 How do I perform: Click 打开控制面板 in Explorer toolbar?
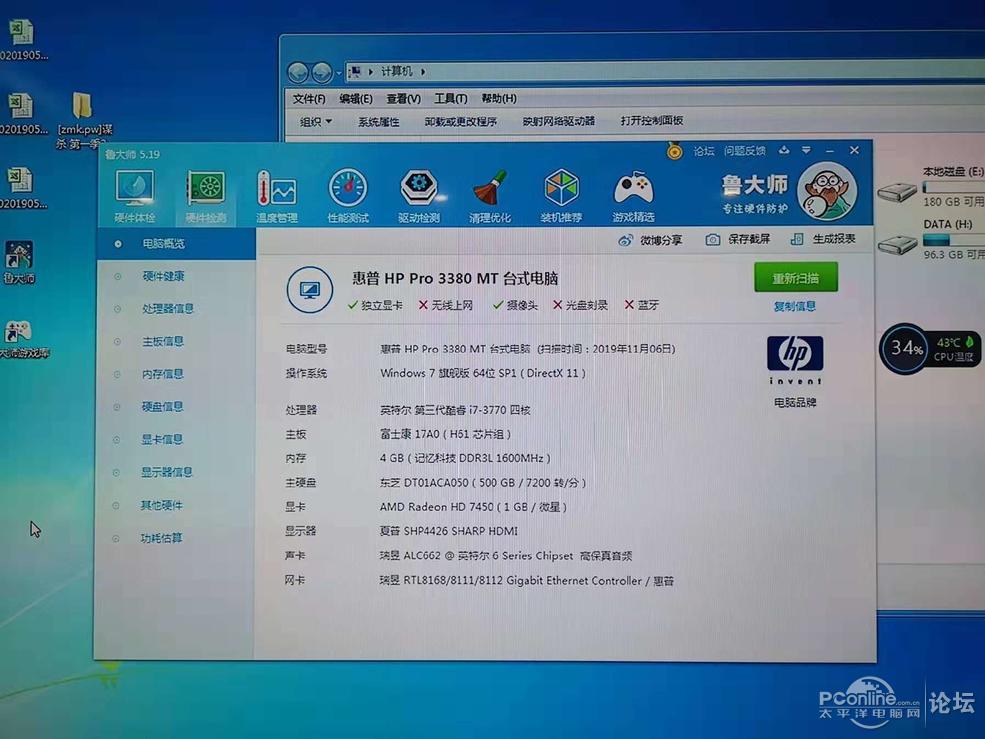651,120
